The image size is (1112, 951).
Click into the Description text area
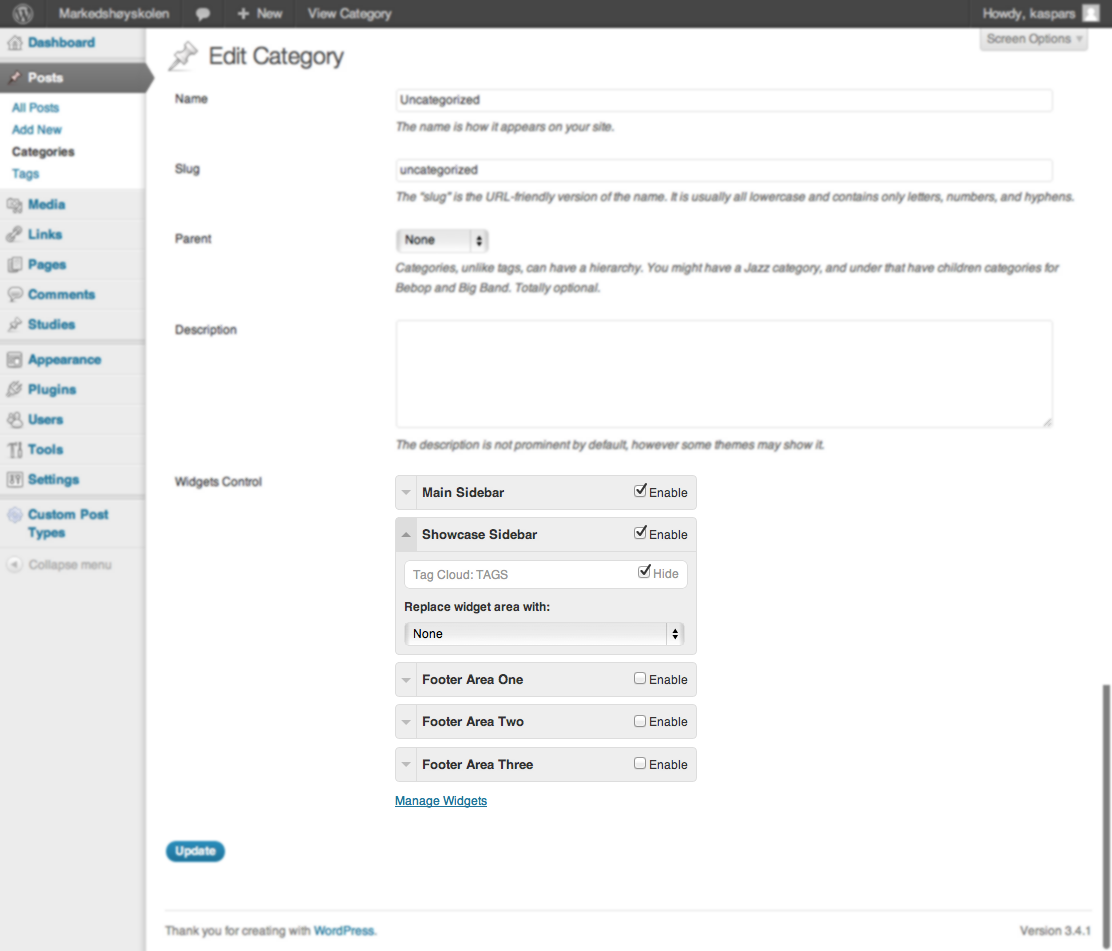pyautogui.click(x=723, y=374)
